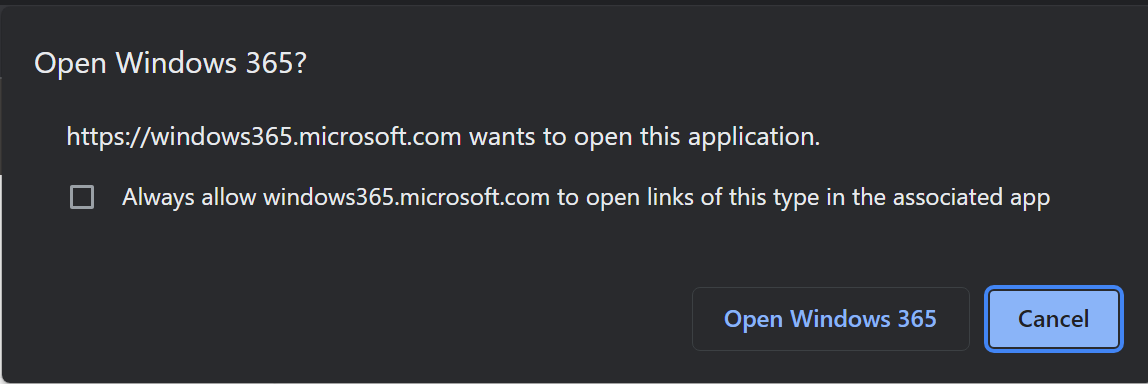Click the blue focus outline of Cancel
This screenshot has width=1148, height=384.
pyautogui.click(x=1053, y=288)
